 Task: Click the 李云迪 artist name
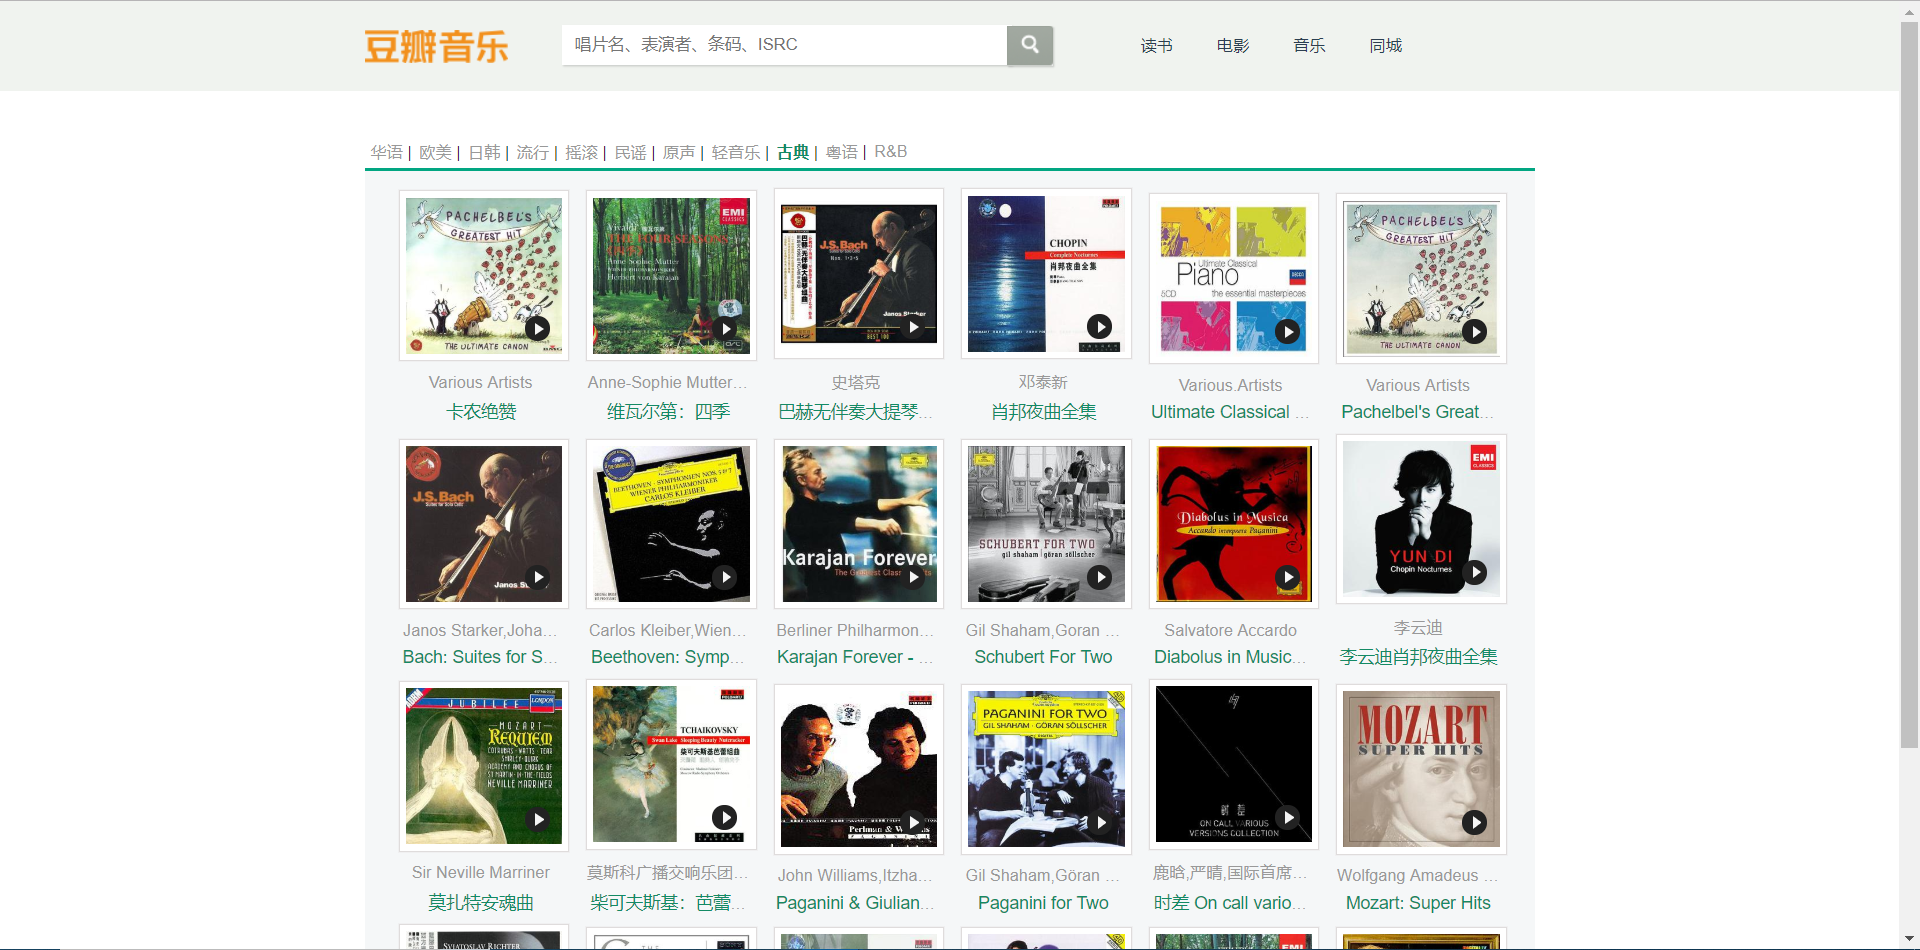[1419, 628]
